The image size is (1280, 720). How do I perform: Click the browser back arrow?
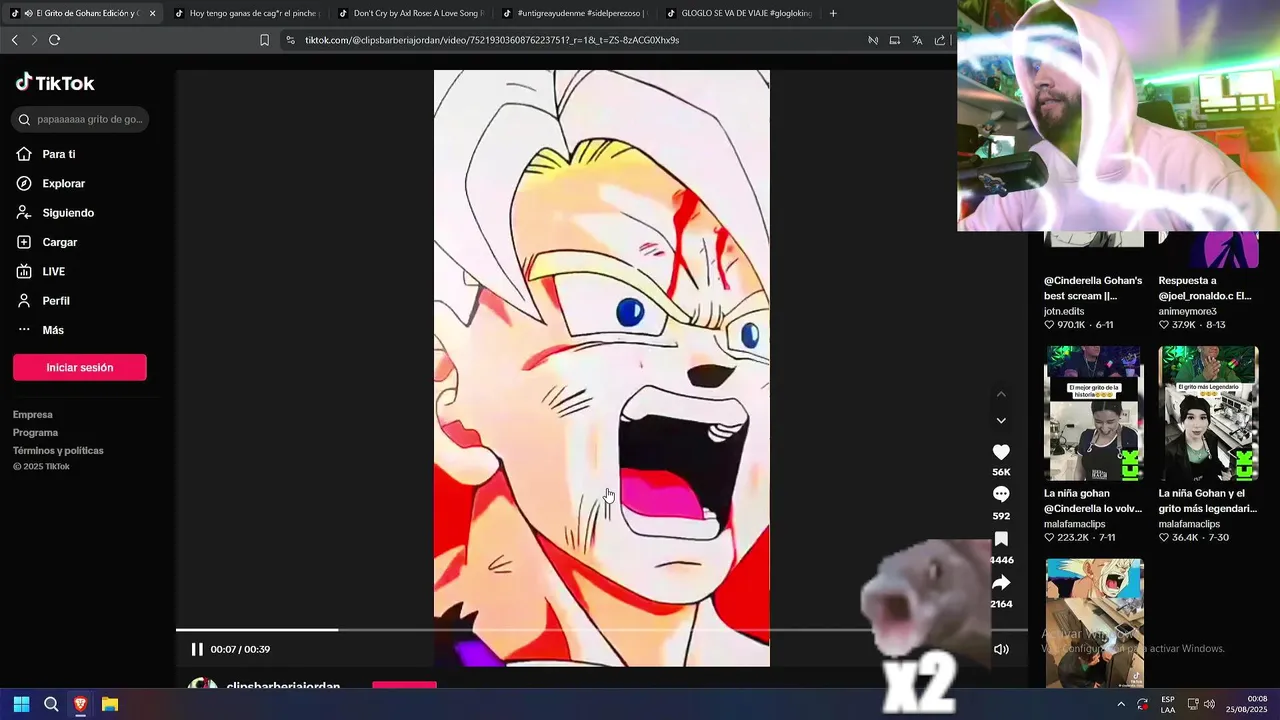tap(14, 40)
